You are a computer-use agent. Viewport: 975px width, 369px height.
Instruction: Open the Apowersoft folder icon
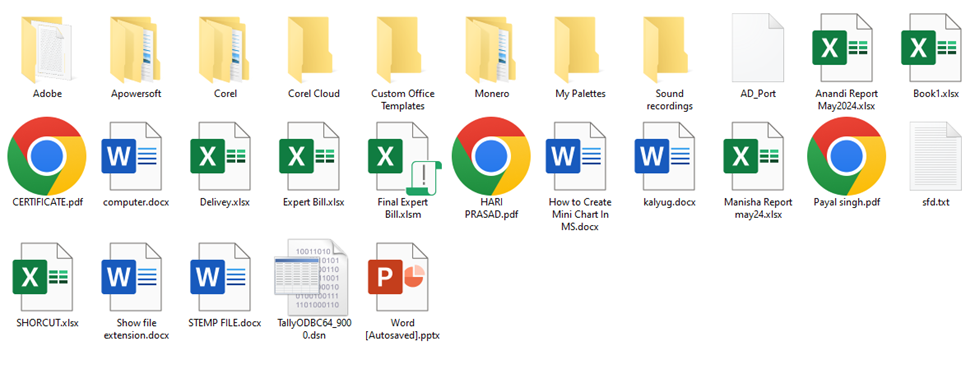click(x=136, y=50)
